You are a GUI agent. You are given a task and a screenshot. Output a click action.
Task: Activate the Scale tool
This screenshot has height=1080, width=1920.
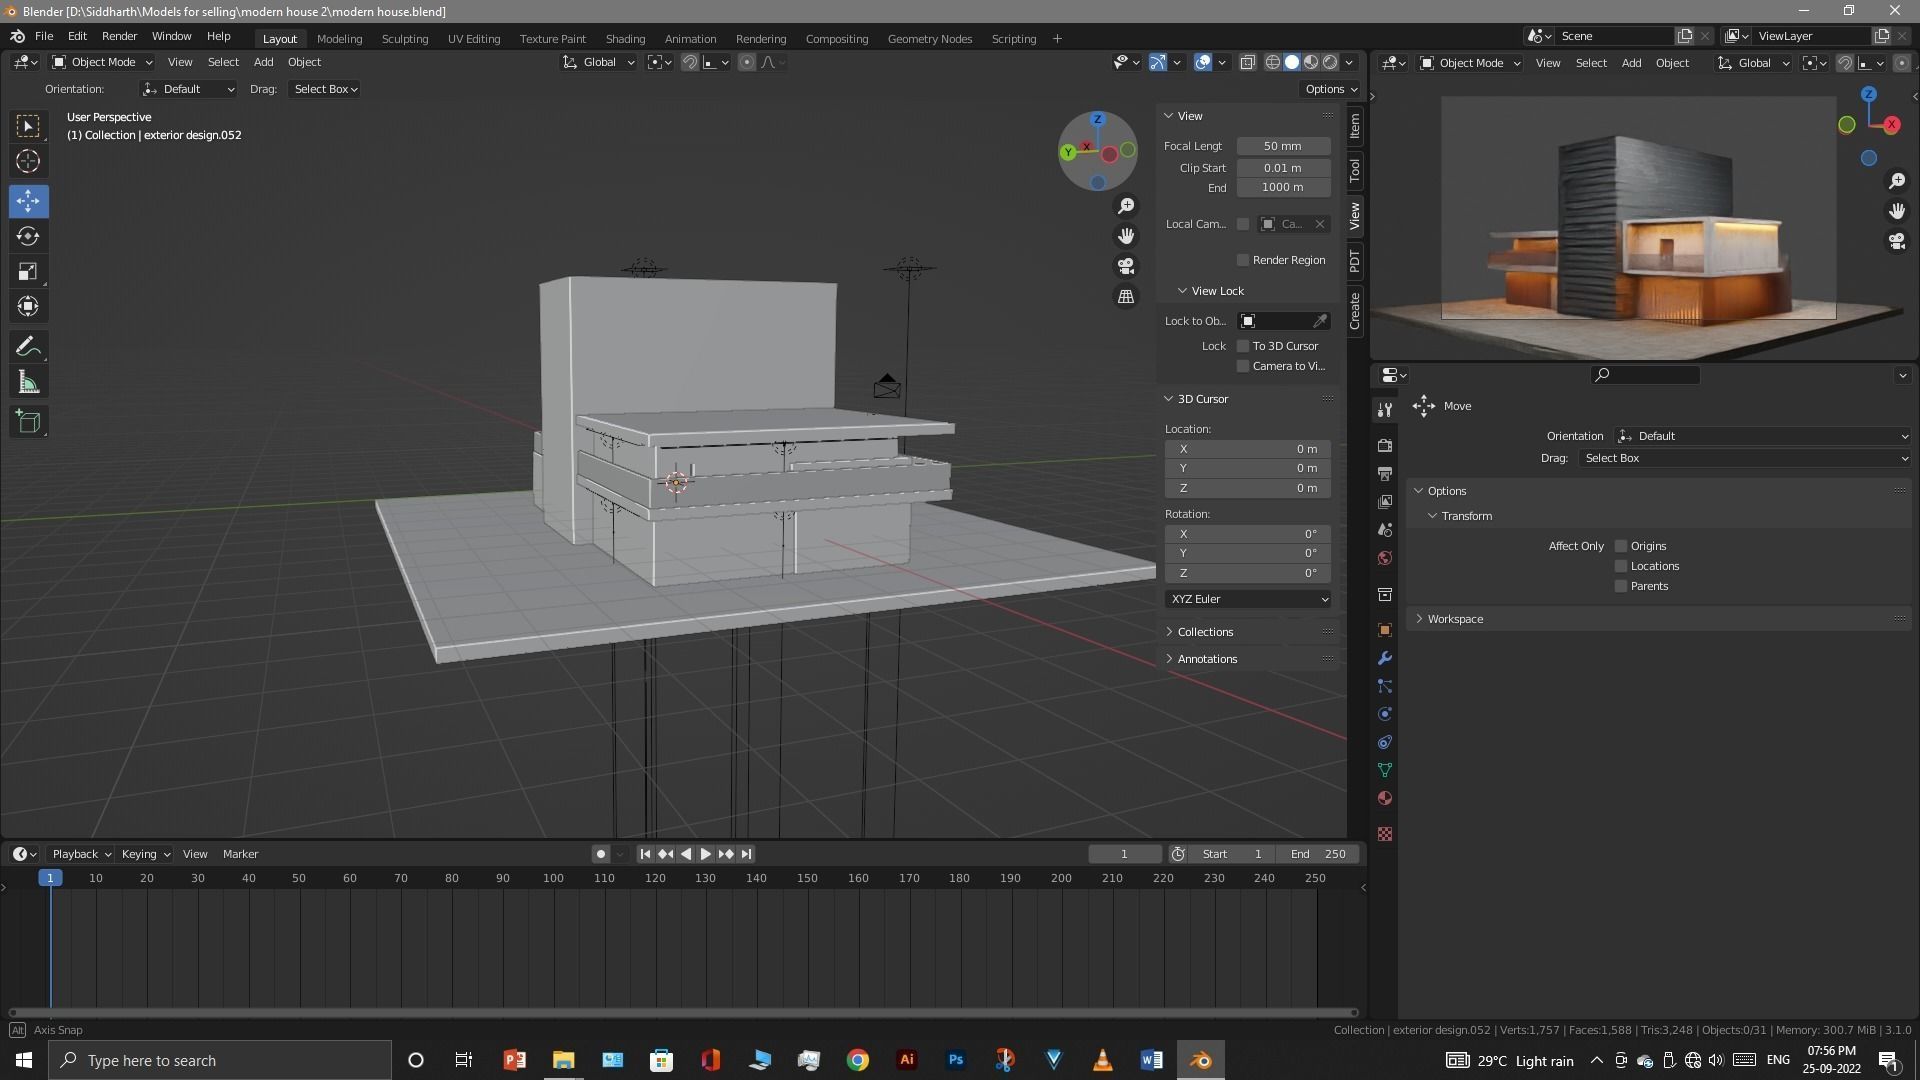point(28,272)
